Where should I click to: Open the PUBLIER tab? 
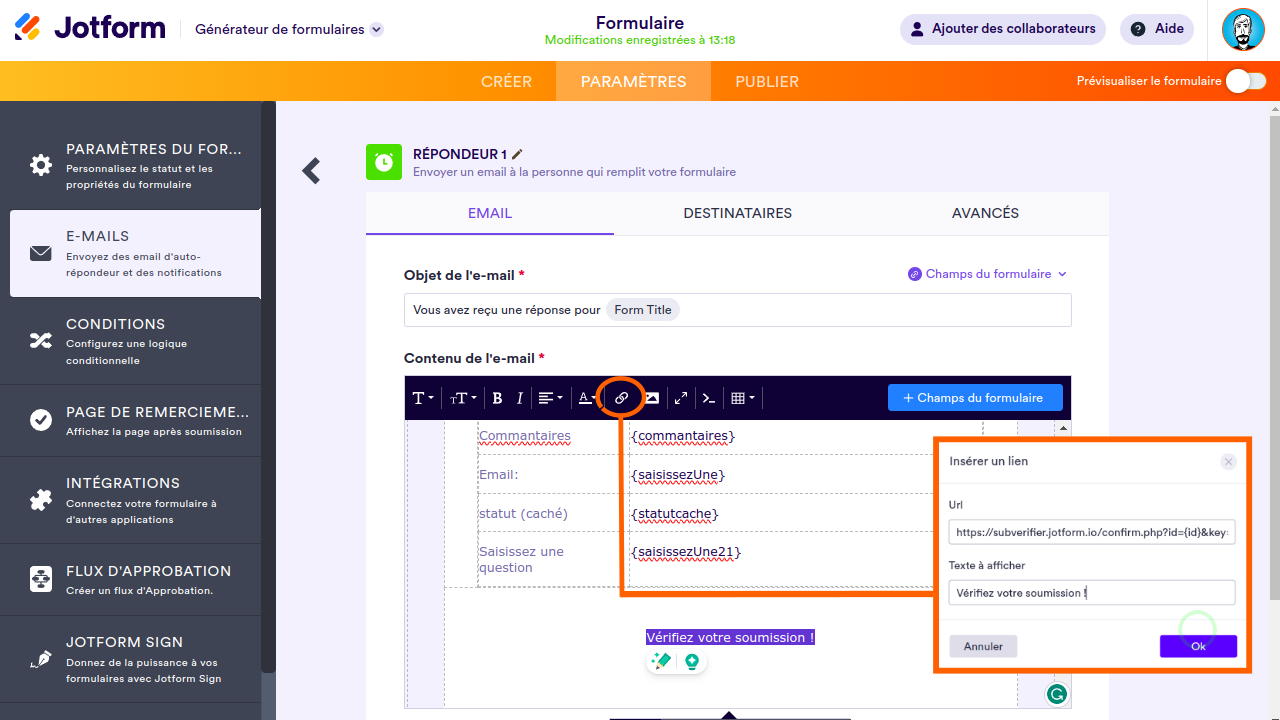765,81
